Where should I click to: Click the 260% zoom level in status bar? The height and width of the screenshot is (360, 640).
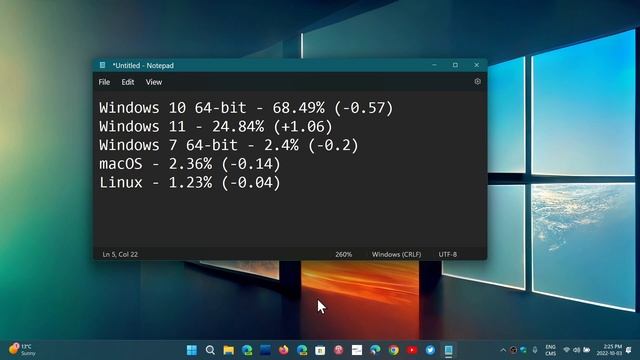point(343,254)
